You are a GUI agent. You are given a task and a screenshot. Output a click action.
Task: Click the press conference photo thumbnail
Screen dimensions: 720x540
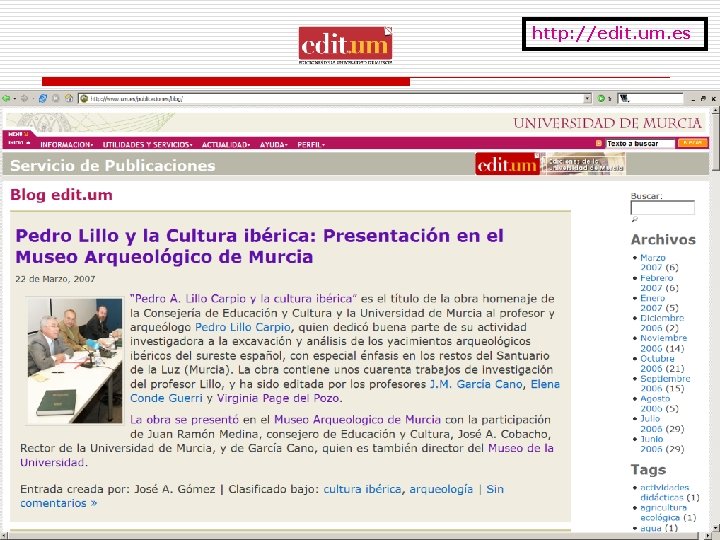(75, 361)
